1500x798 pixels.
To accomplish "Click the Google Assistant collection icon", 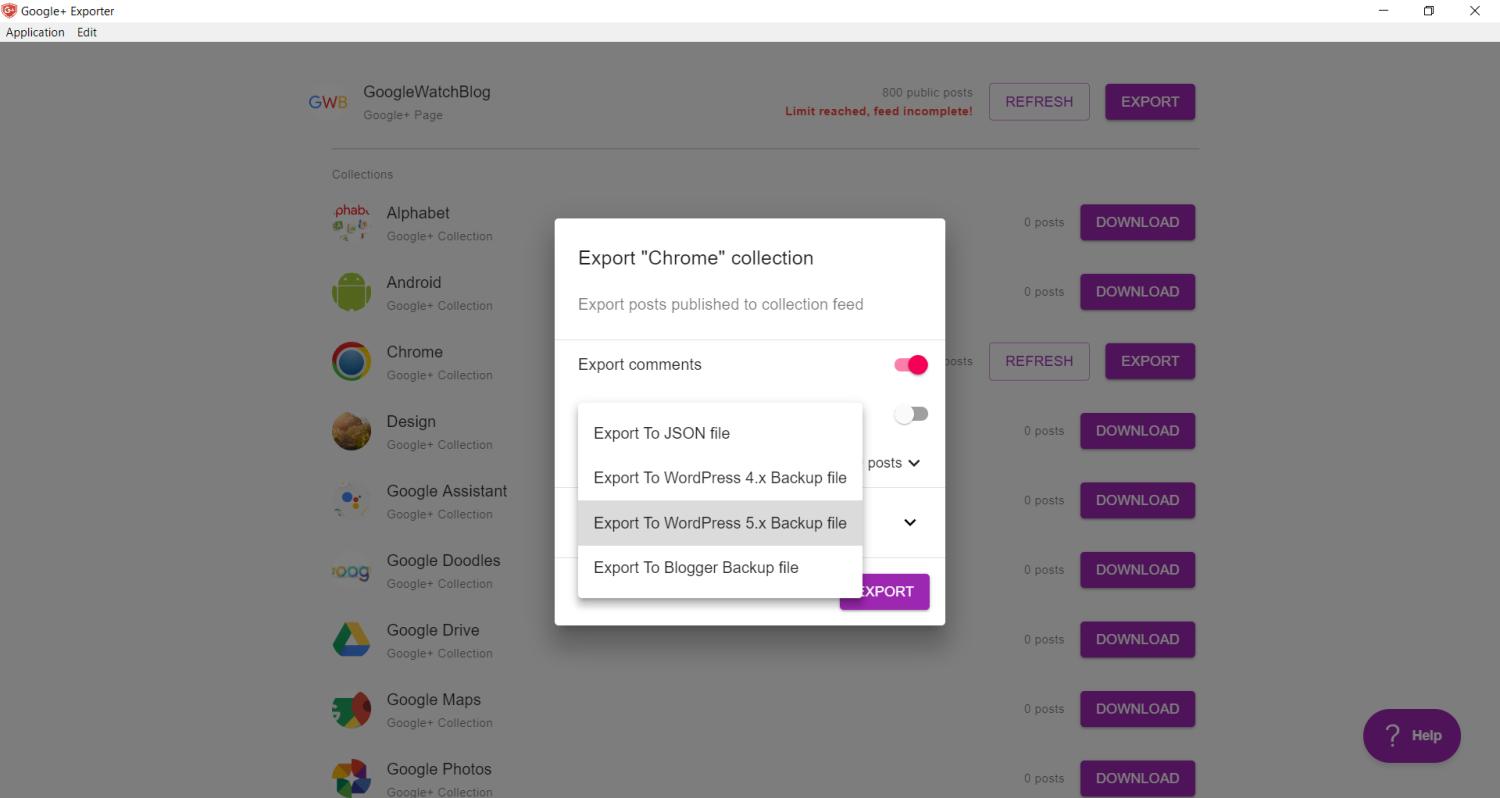I will (351, 500).
